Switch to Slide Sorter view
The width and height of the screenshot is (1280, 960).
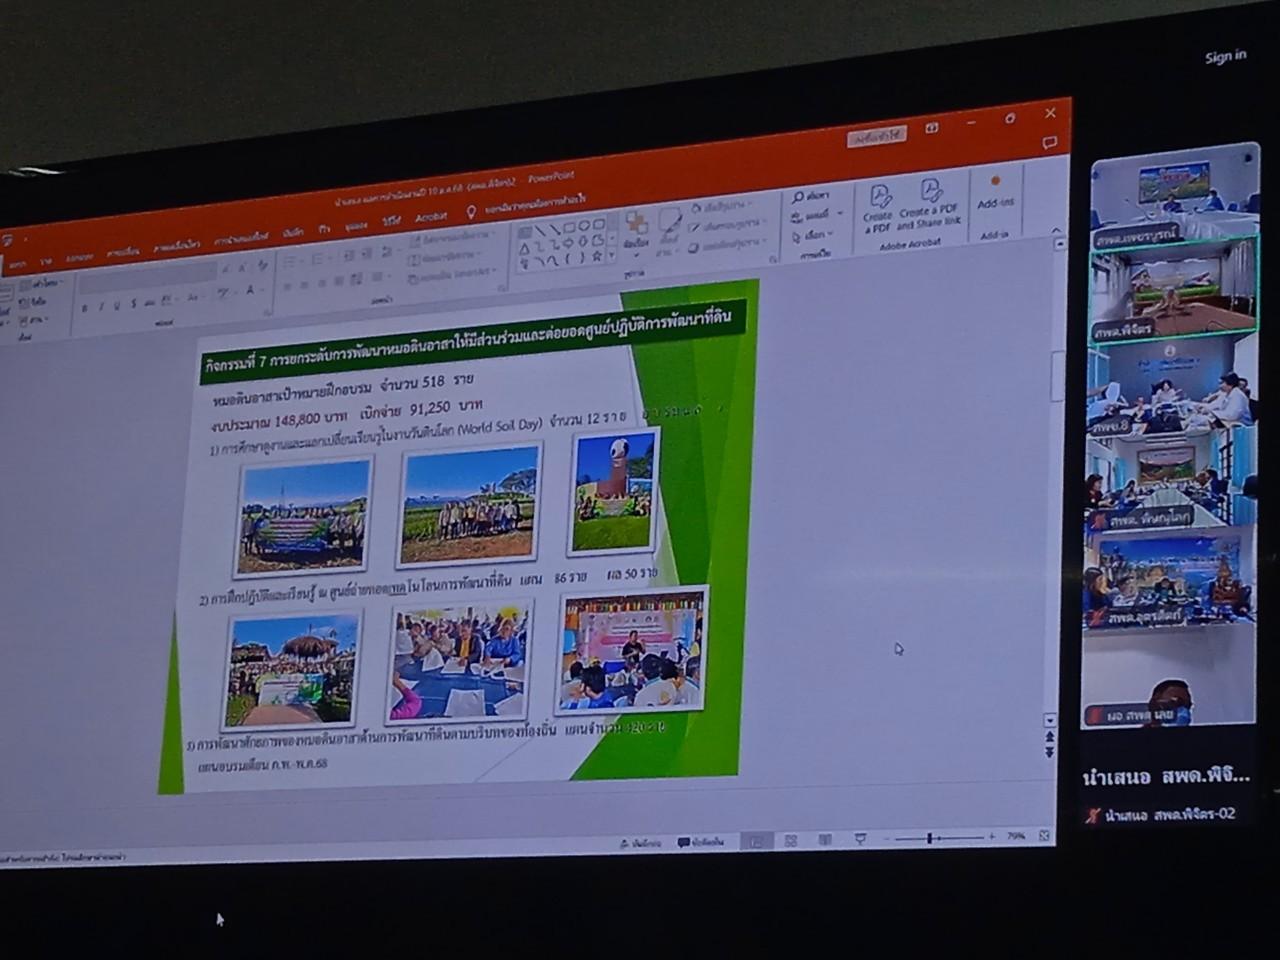point(791,841)
